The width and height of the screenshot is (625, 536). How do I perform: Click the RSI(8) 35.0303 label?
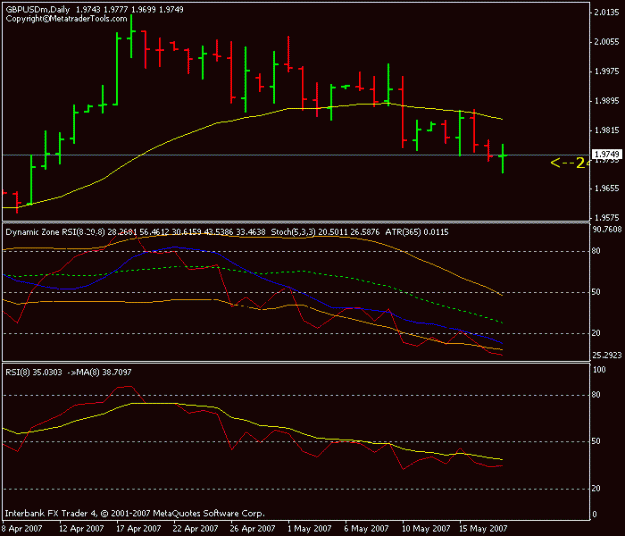click(x=34, y=372)
